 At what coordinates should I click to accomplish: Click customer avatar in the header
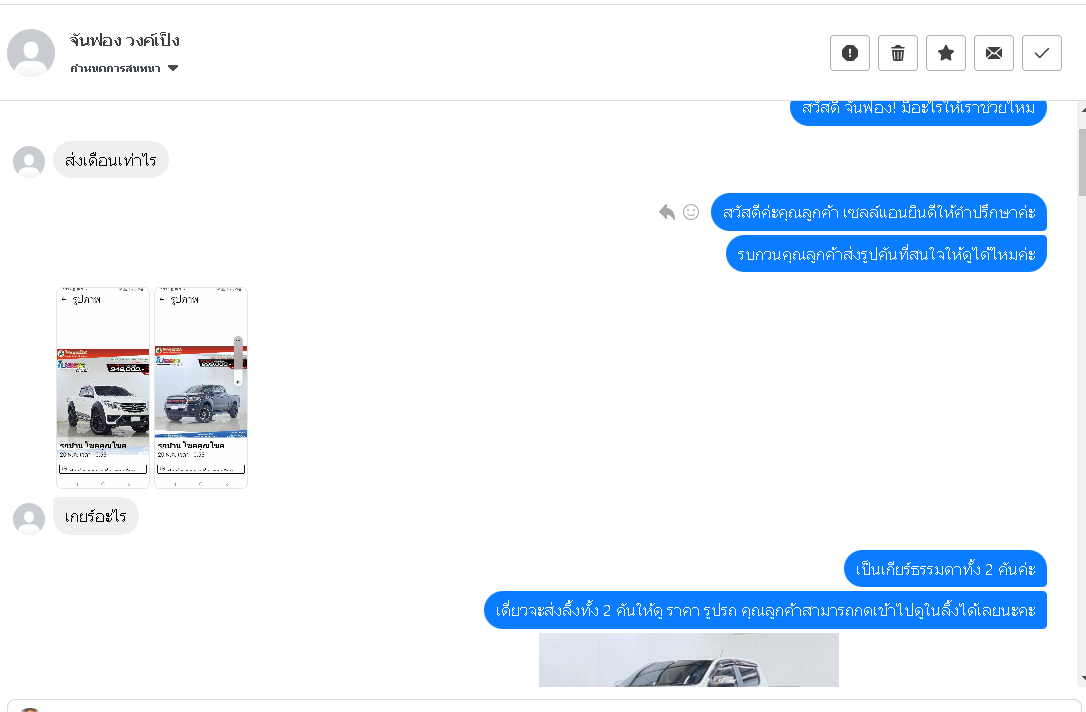(x=31, y=53)
